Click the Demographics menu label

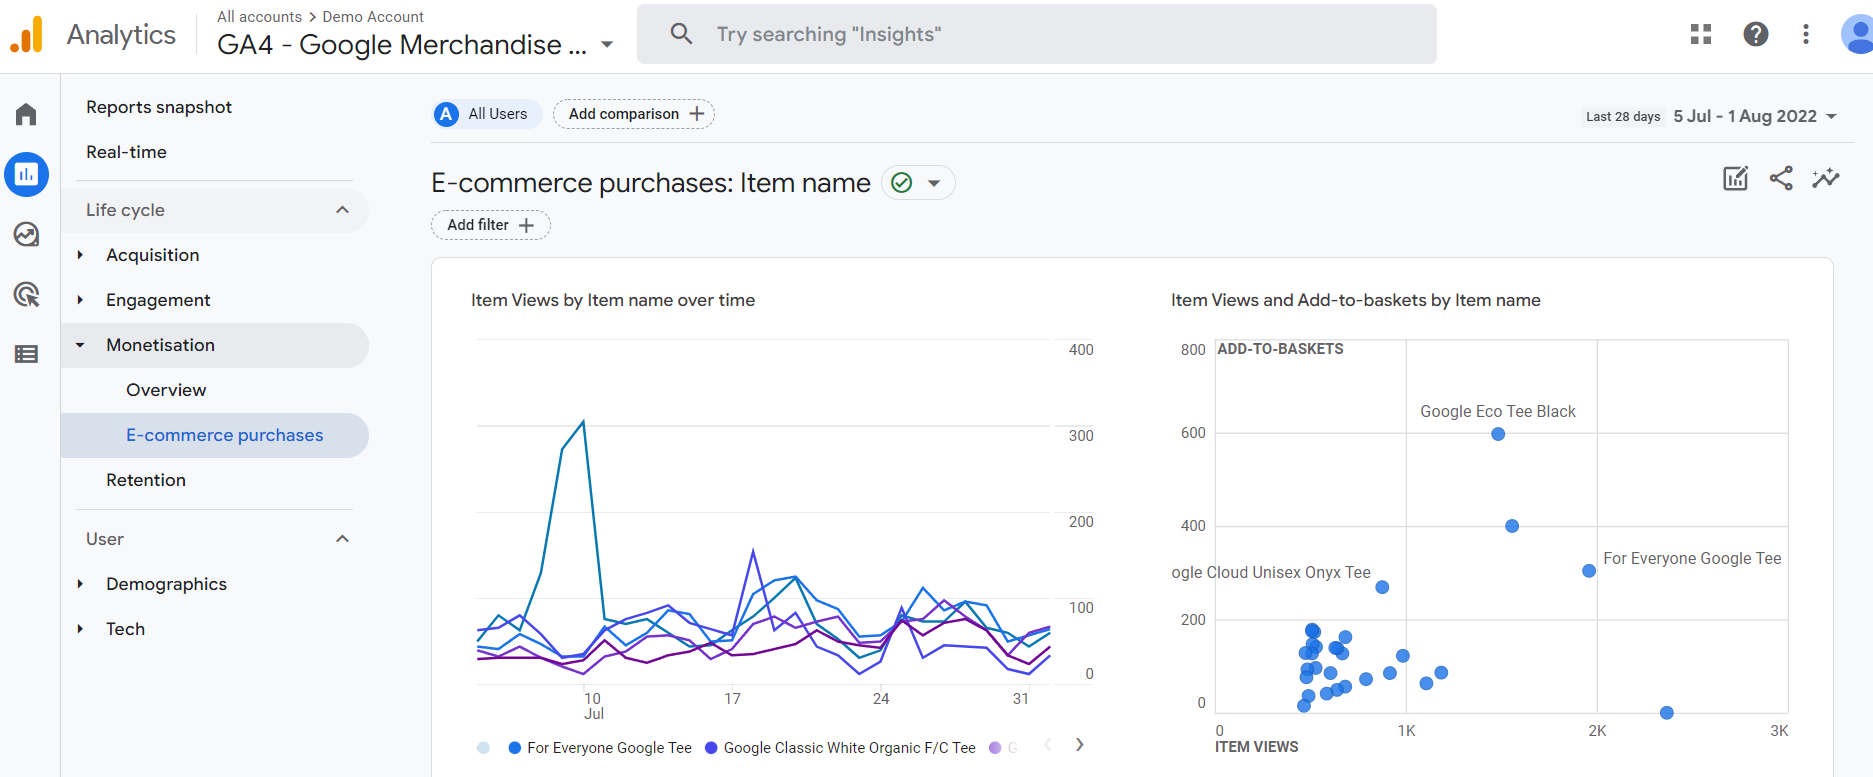click(x=167, y=584)
